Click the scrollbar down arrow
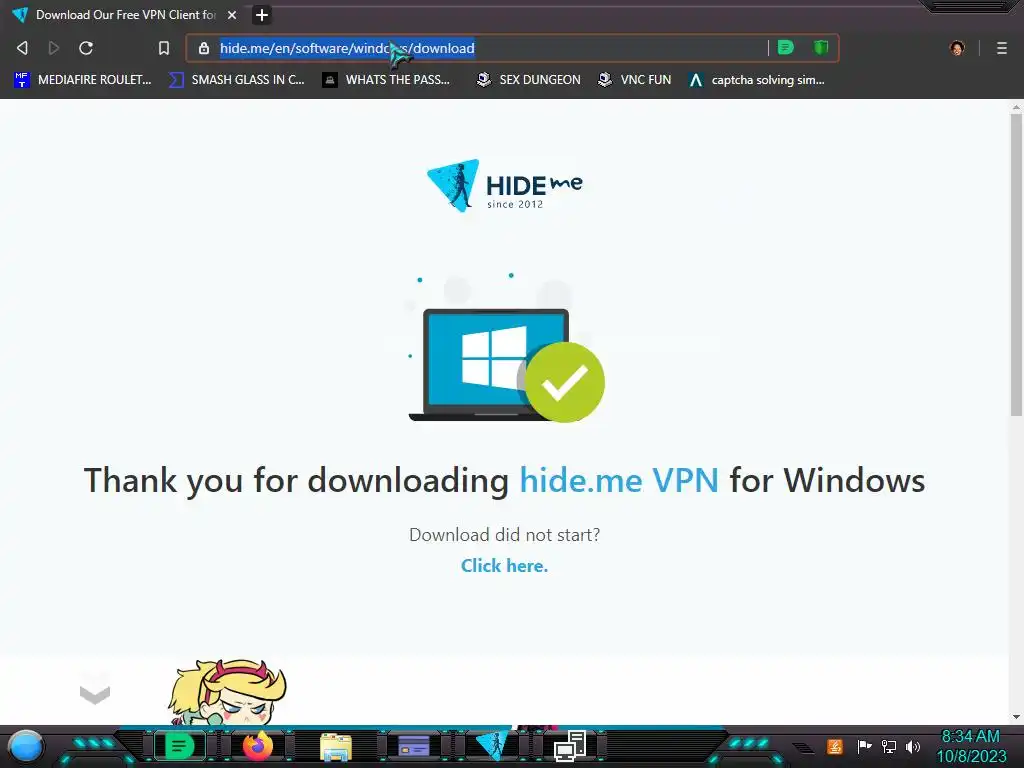Viewport: 1024px width, 768px height. (x=1016, y=717)
